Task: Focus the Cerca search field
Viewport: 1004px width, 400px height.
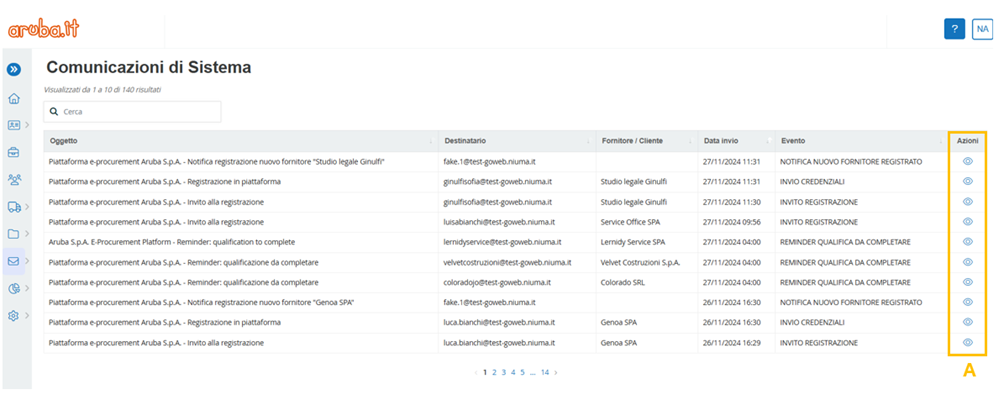Action: click(132, 111)
